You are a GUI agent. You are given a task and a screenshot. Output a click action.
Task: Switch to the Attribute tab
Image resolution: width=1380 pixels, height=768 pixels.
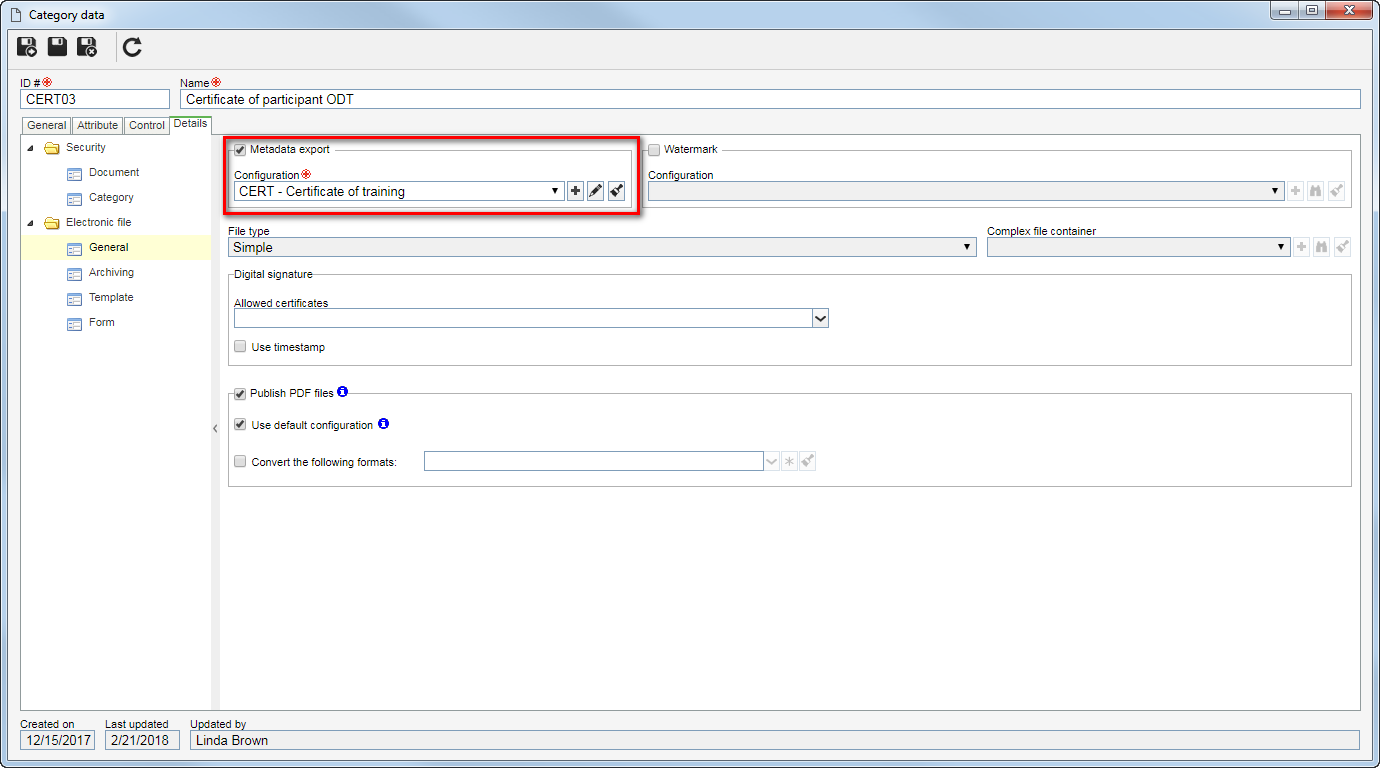[97, 125]
